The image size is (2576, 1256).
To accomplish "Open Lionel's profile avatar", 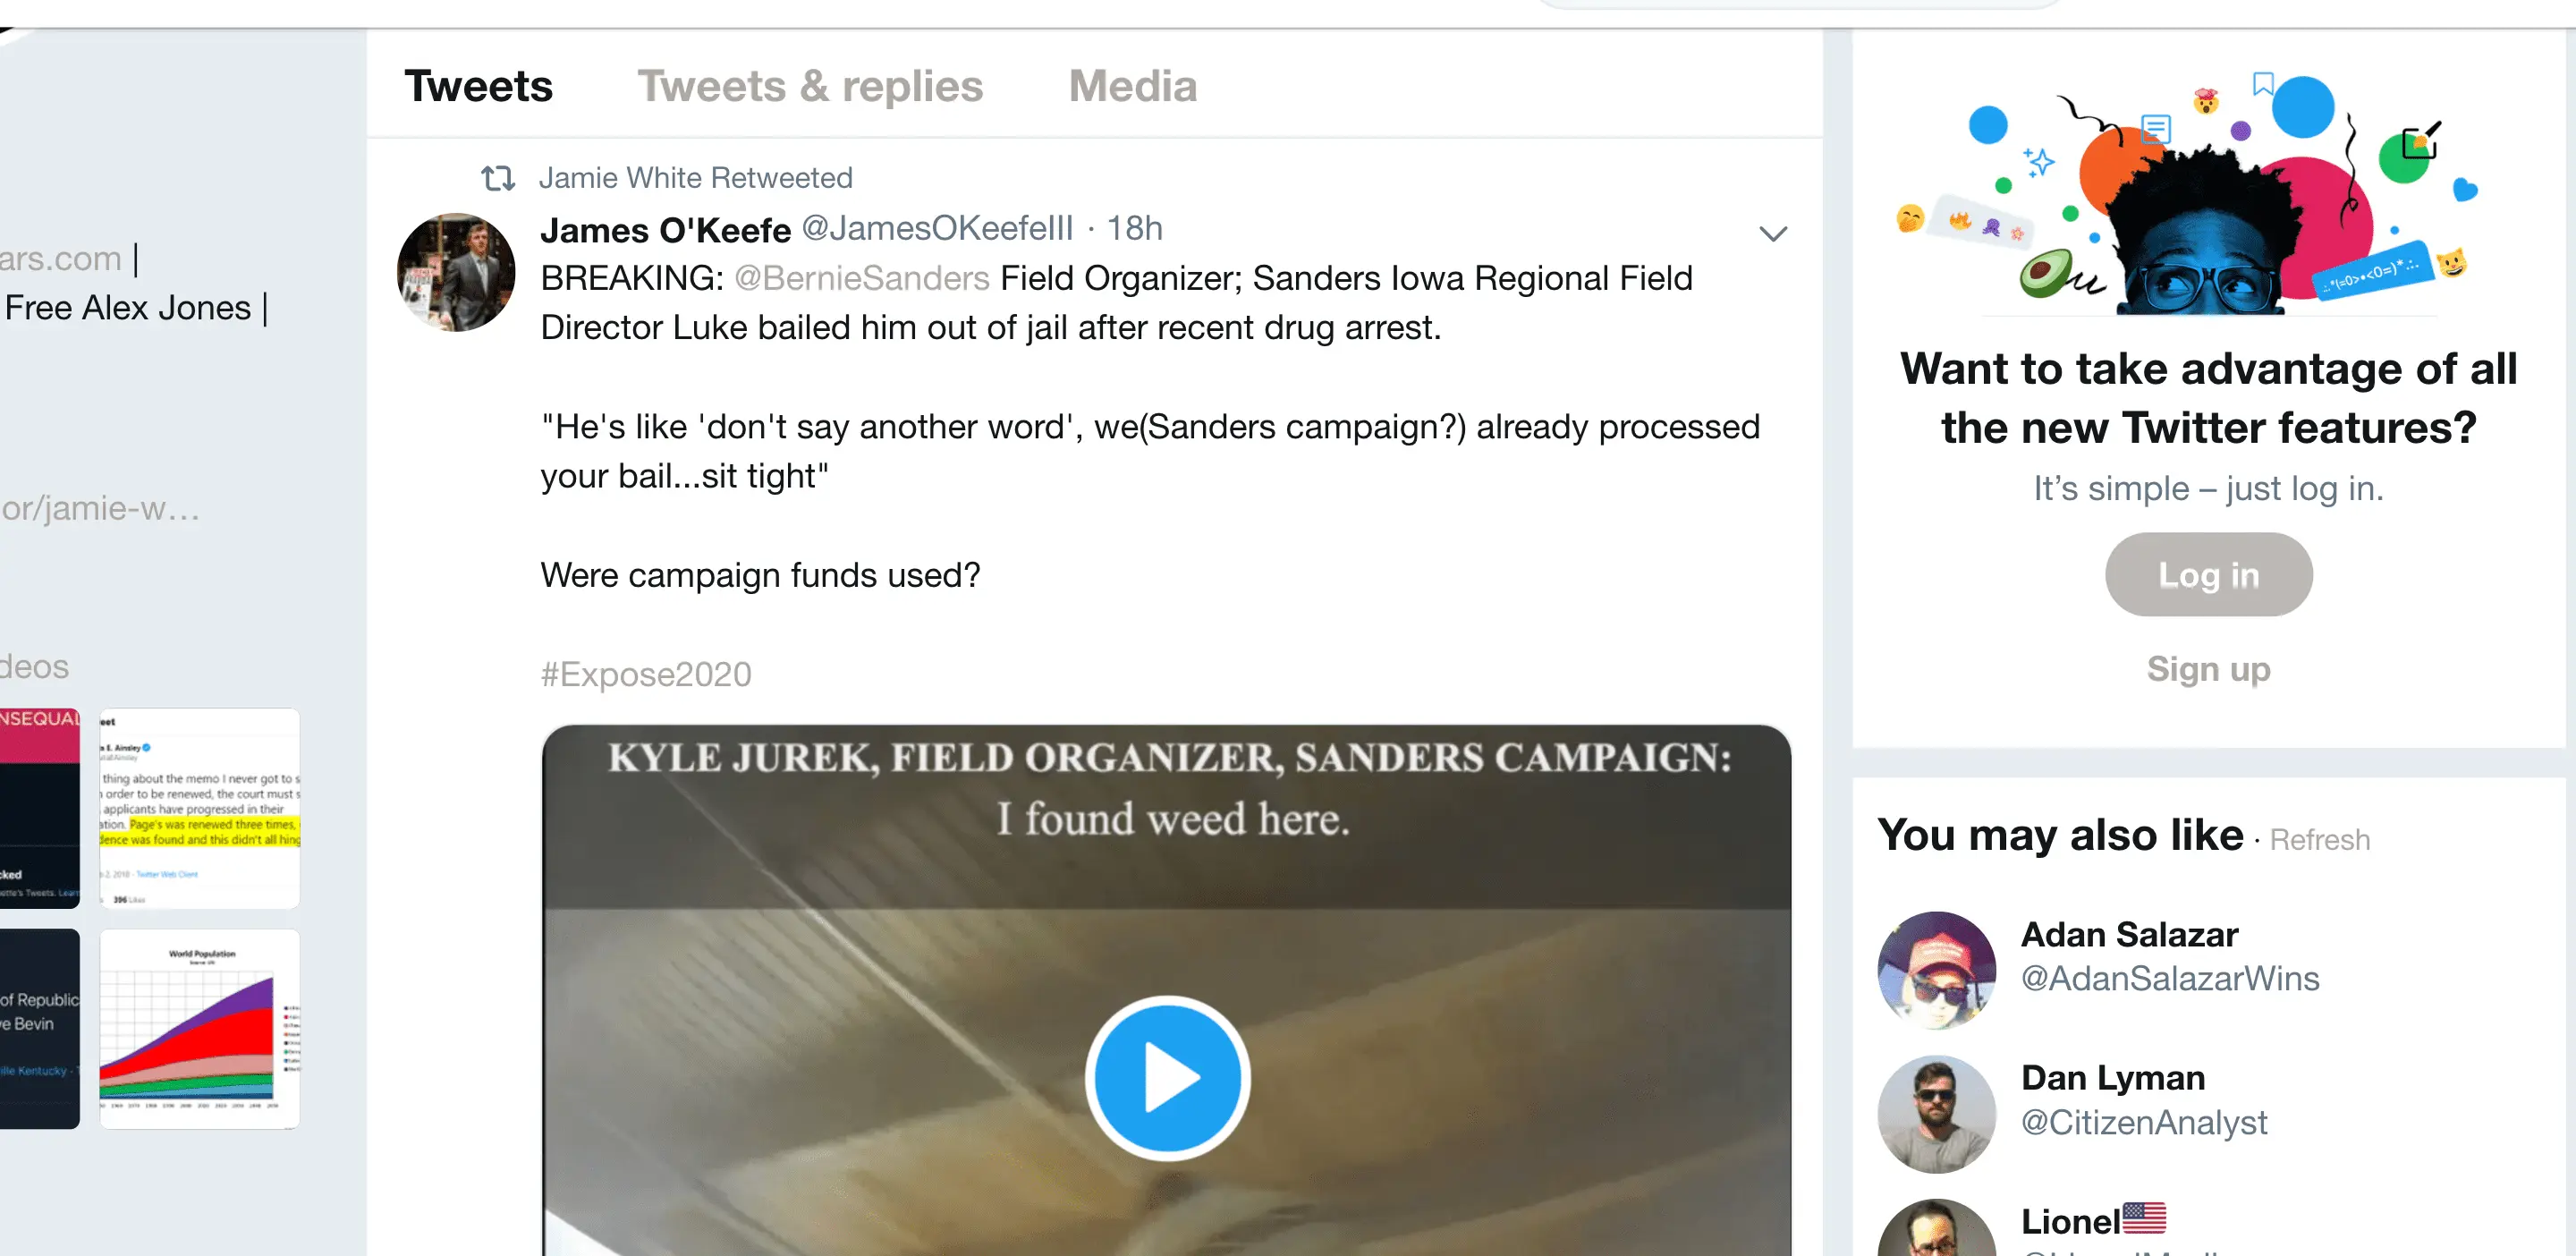I will [x=1936, y=1230].
